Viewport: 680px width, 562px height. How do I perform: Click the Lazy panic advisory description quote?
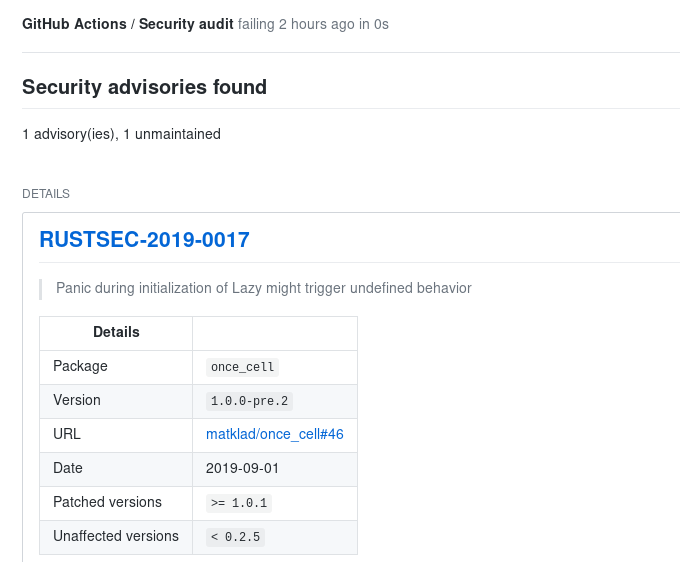click(264, 288)
